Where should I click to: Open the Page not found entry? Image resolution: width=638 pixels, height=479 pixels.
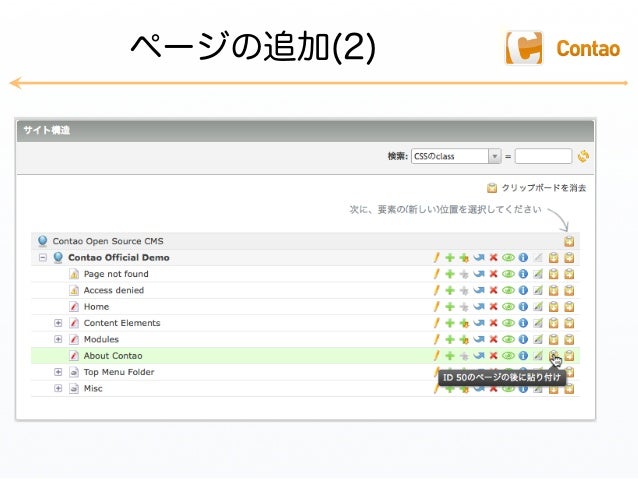pos(116,274)
